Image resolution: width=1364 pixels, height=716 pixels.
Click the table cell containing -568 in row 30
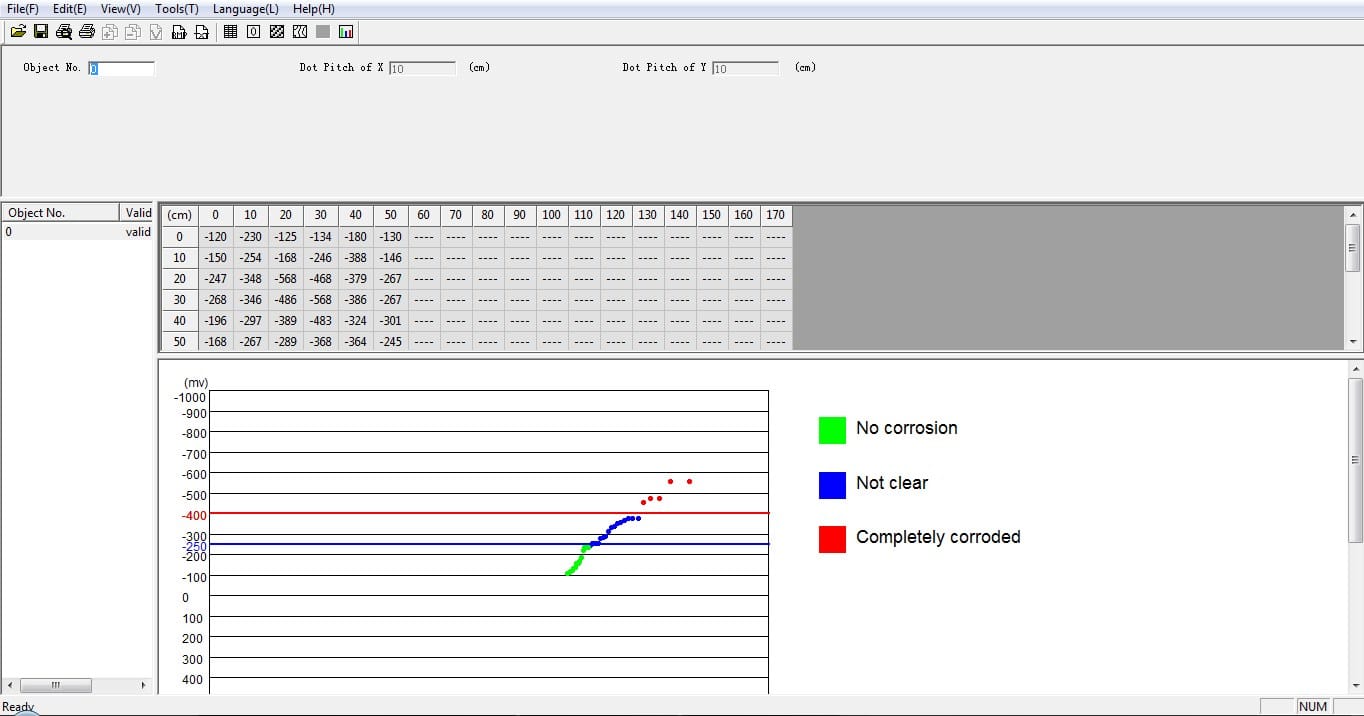click(320, 300)
